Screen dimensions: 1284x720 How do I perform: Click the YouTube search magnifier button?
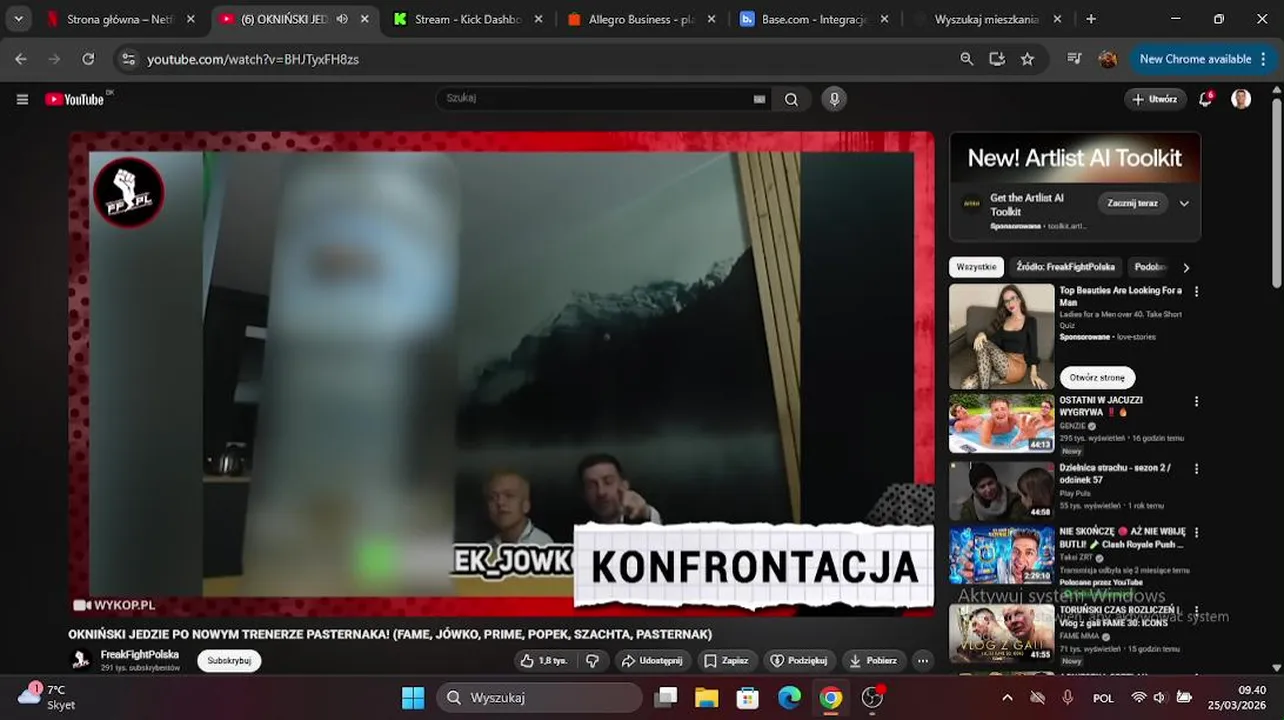tap(791, 99)
